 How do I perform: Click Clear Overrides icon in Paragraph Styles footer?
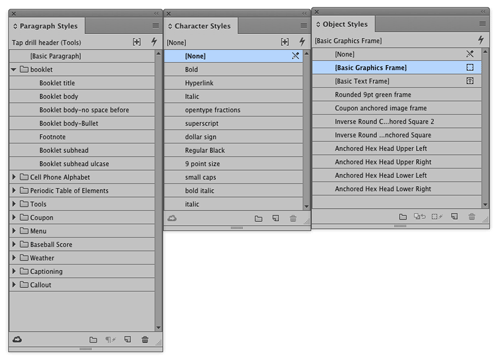[110, 340]
